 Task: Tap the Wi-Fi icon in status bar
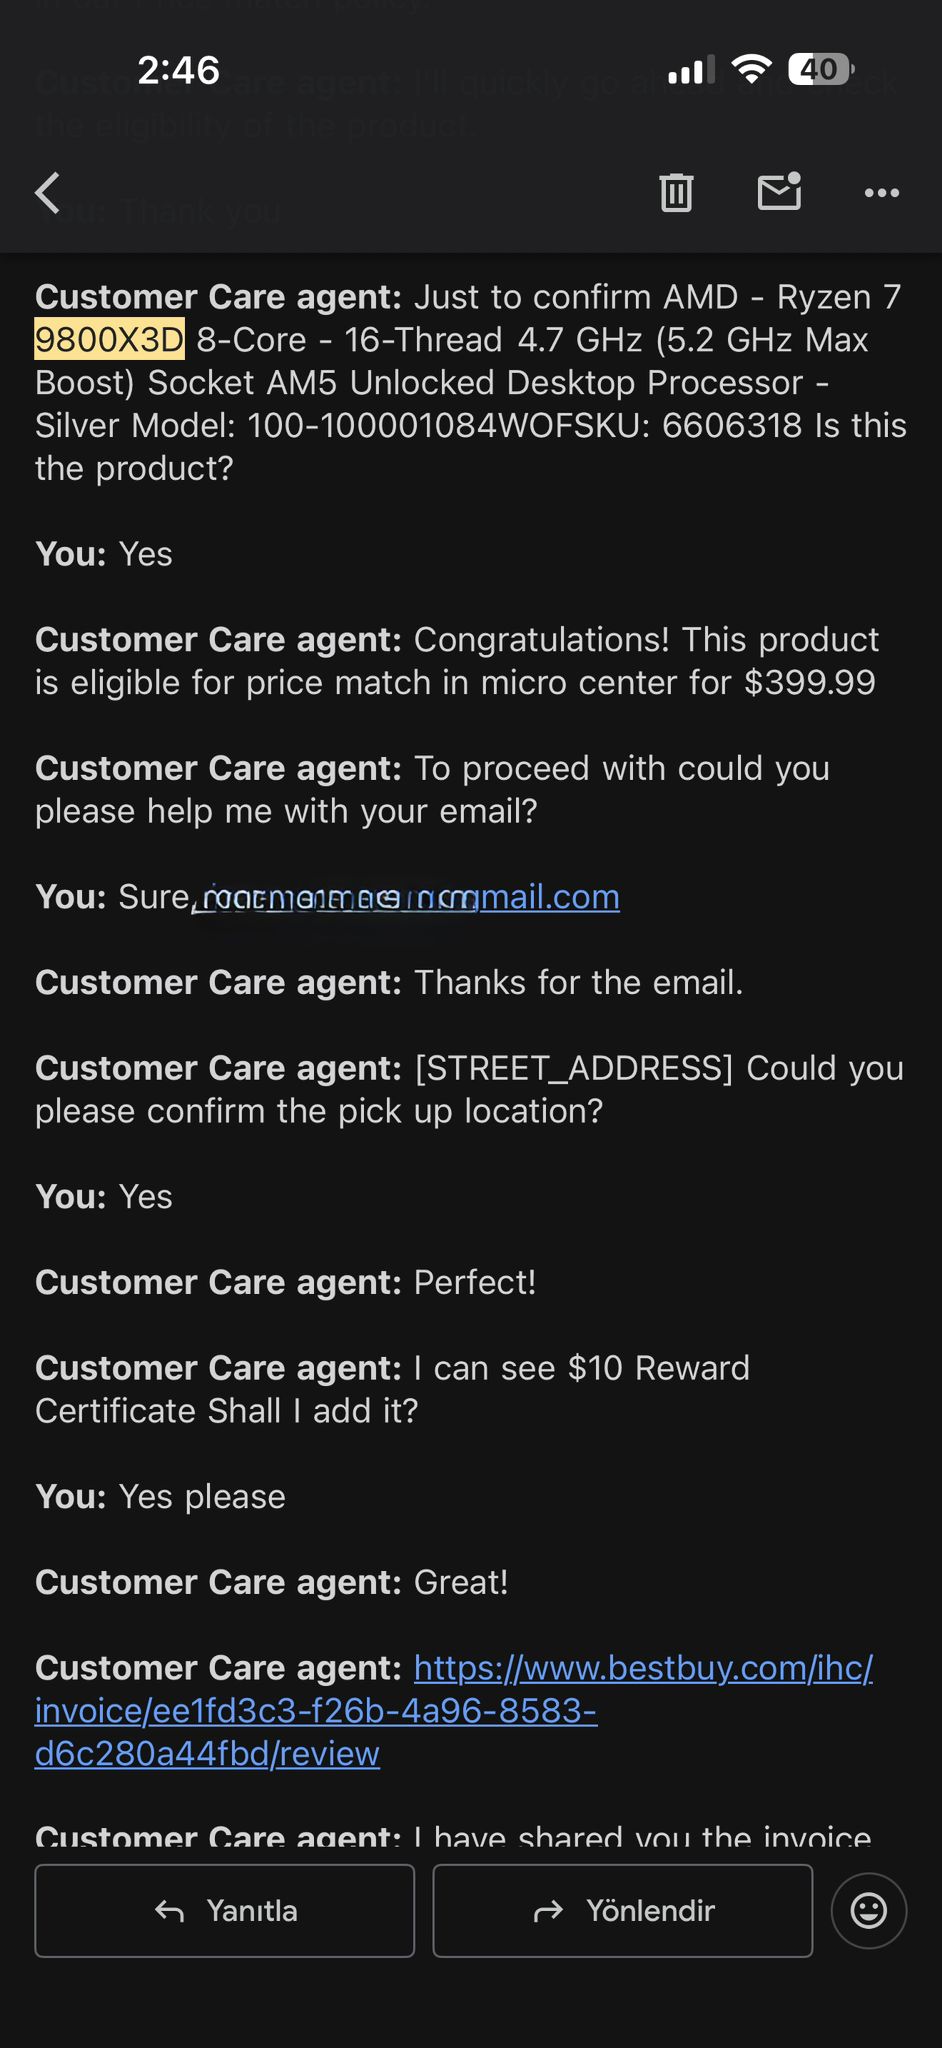tap(751, 69)
